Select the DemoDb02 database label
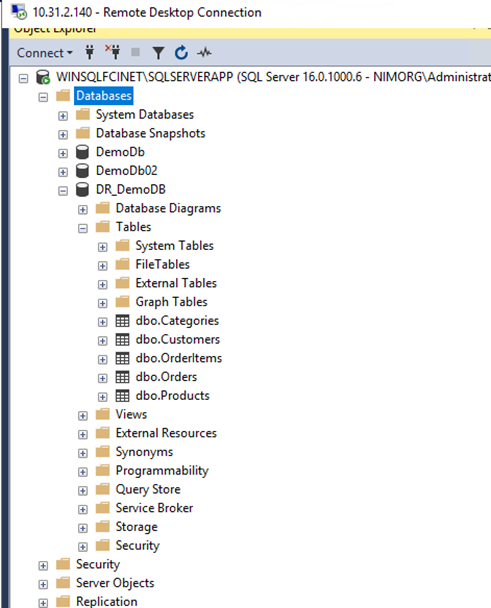This screenshot has width=491, height=608. click(126, 171)
